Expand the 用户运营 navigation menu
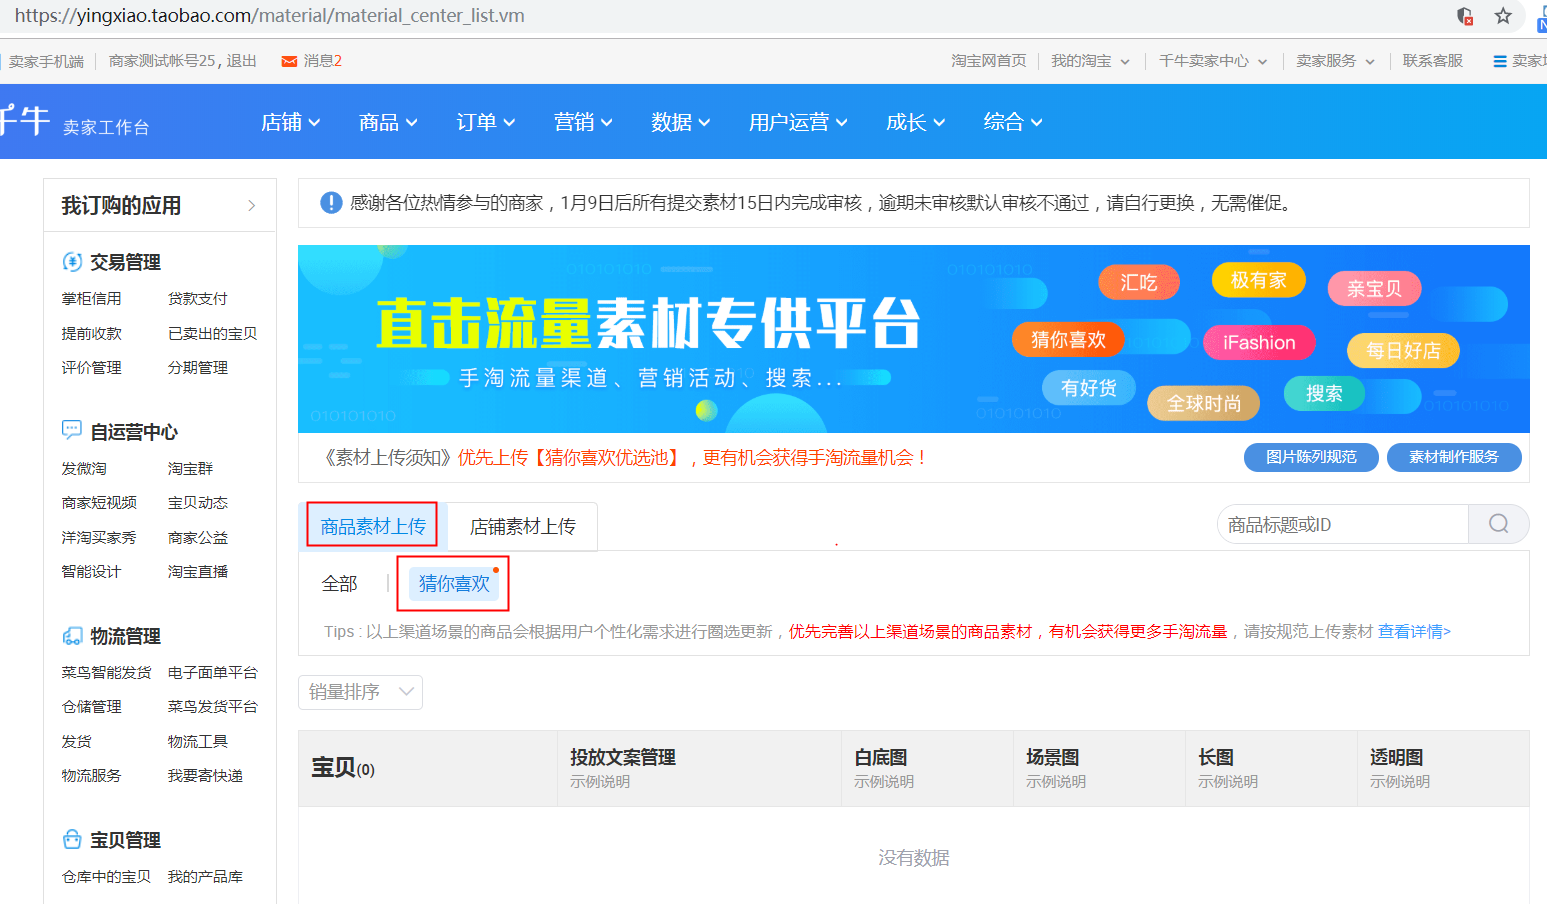 click(798, 122)
